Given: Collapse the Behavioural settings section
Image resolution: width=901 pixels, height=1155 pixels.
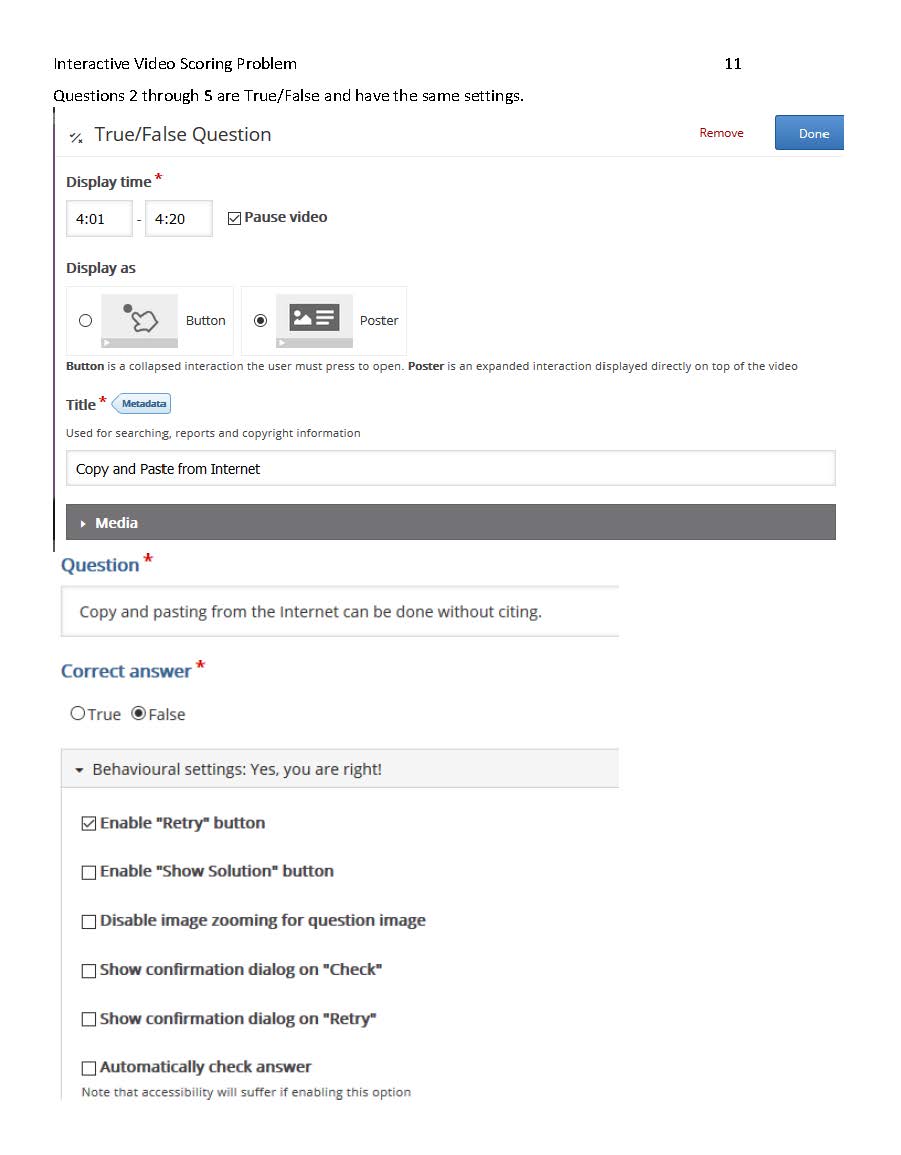Looking at the screenshot, I should 340,769.
